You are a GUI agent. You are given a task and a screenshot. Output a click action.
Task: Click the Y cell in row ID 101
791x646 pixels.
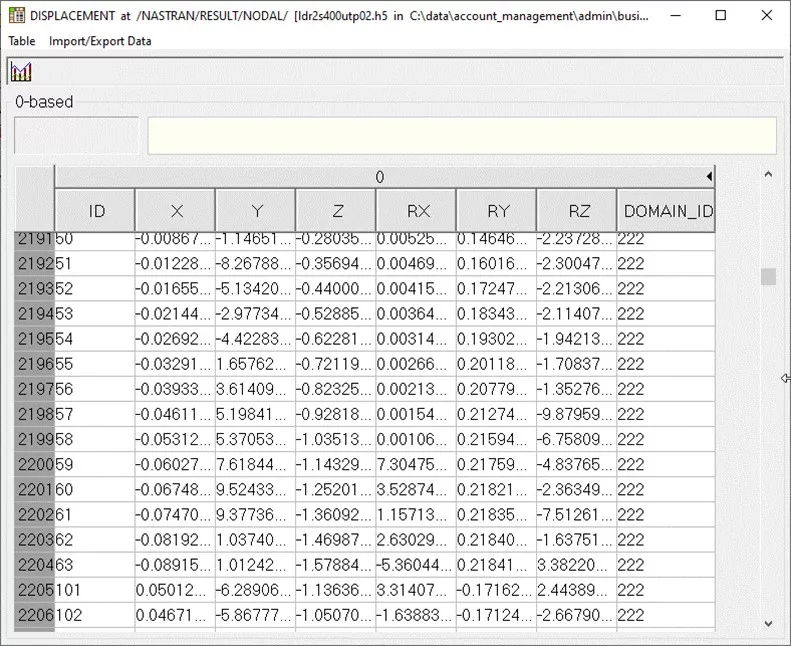255,588
